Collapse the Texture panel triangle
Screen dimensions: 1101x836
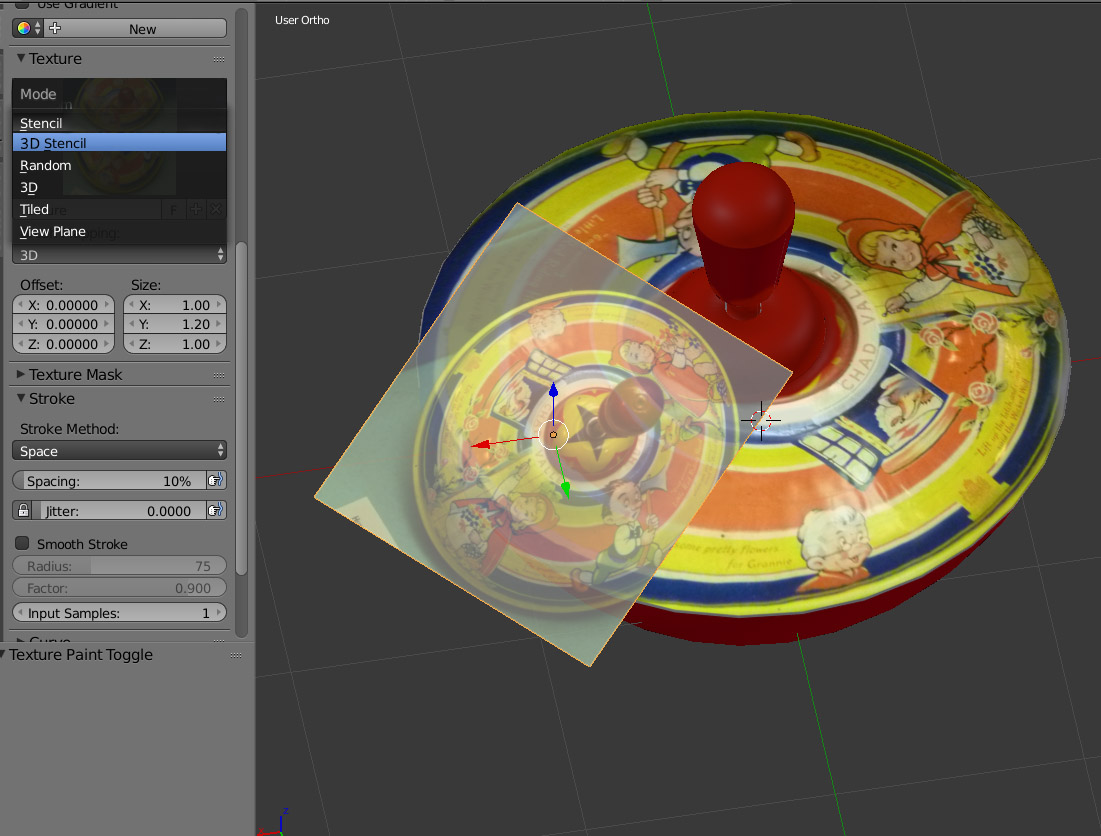click(21, 58)
